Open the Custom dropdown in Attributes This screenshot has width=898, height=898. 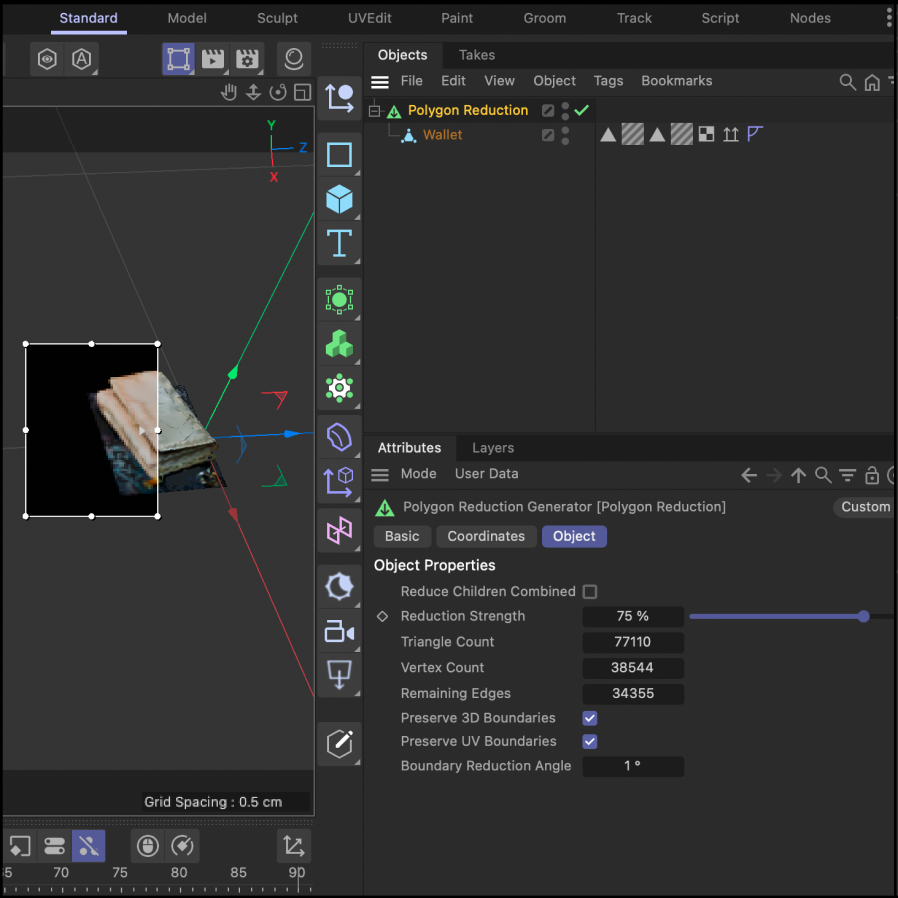(x=865, y=507)
